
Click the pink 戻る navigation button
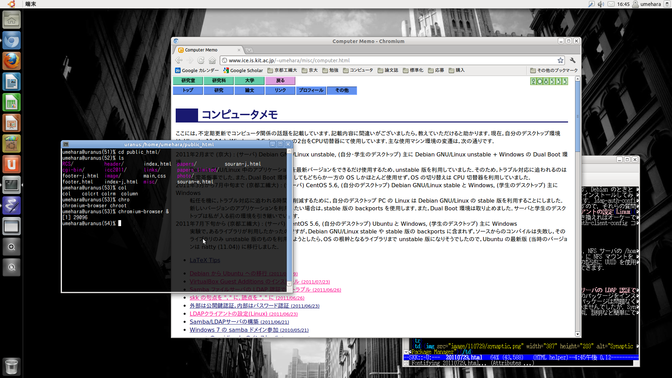click(280, 81)
